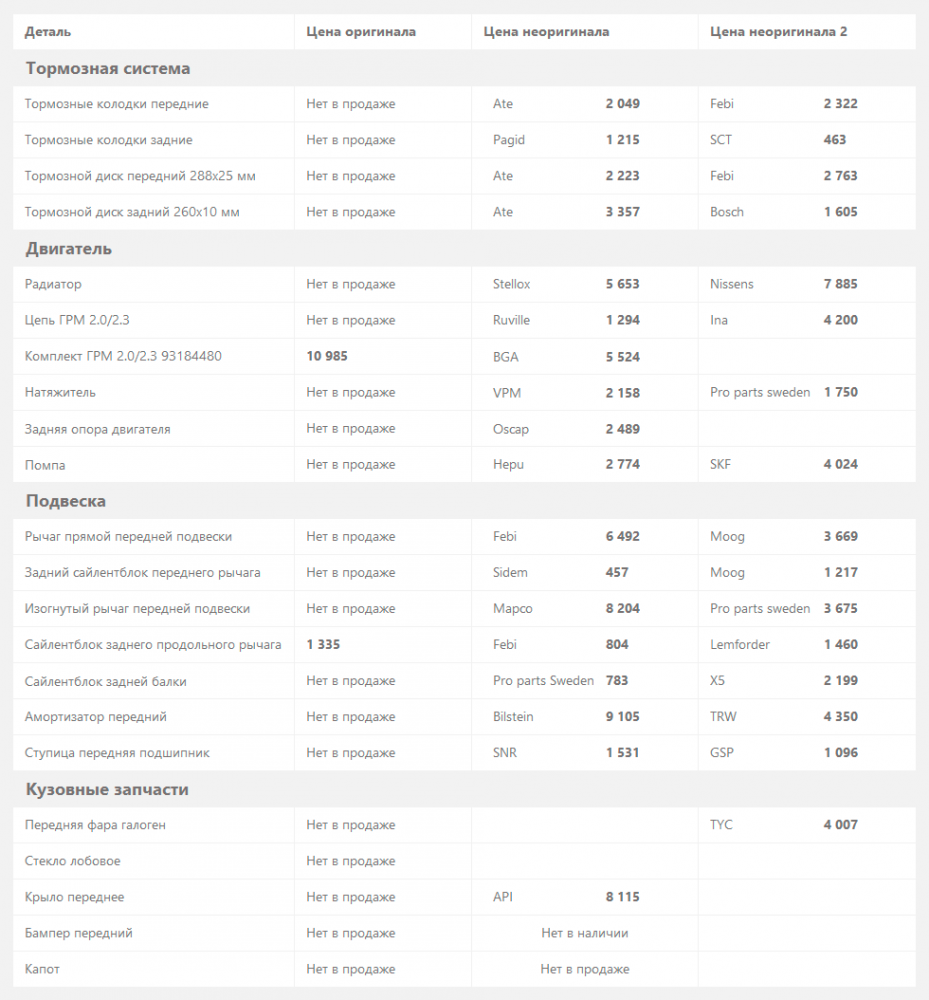
Task: Select the "Цена неоригинала 2" column header
Action: (x=778, y=32)
